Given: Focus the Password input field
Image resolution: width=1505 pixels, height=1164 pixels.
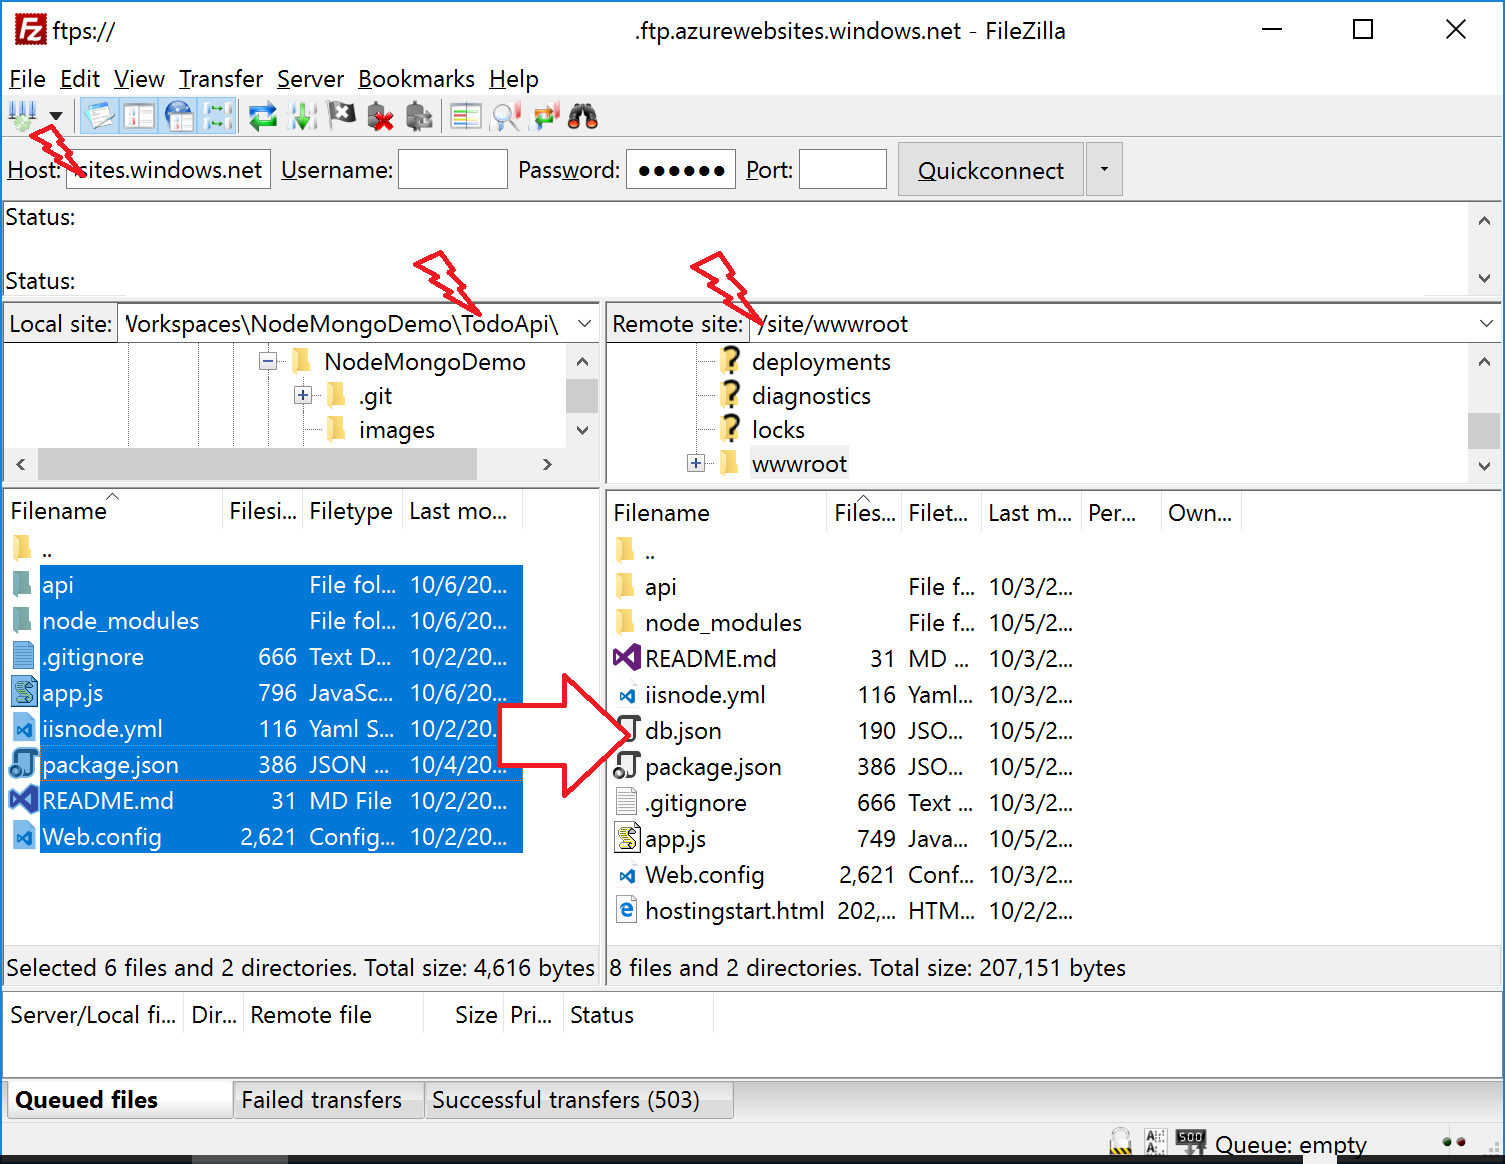Looking at the screenshot, I should pyautogui.click(x=681, y=170).
